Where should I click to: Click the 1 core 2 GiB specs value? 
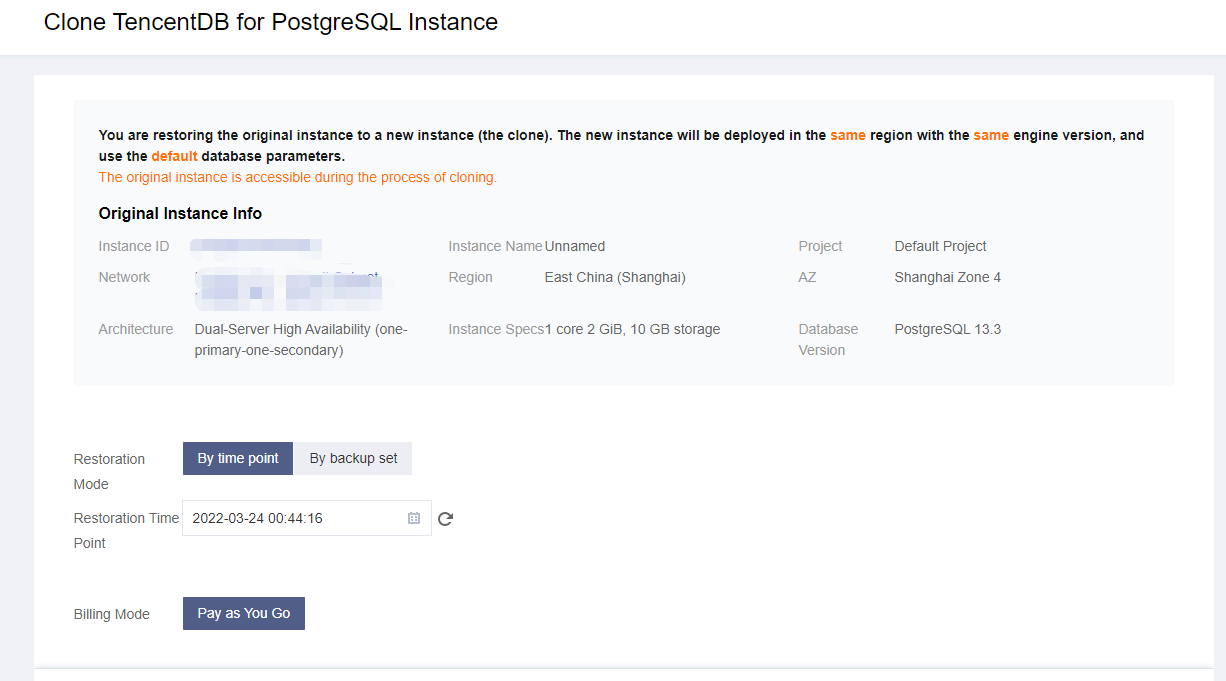[632, 329]
